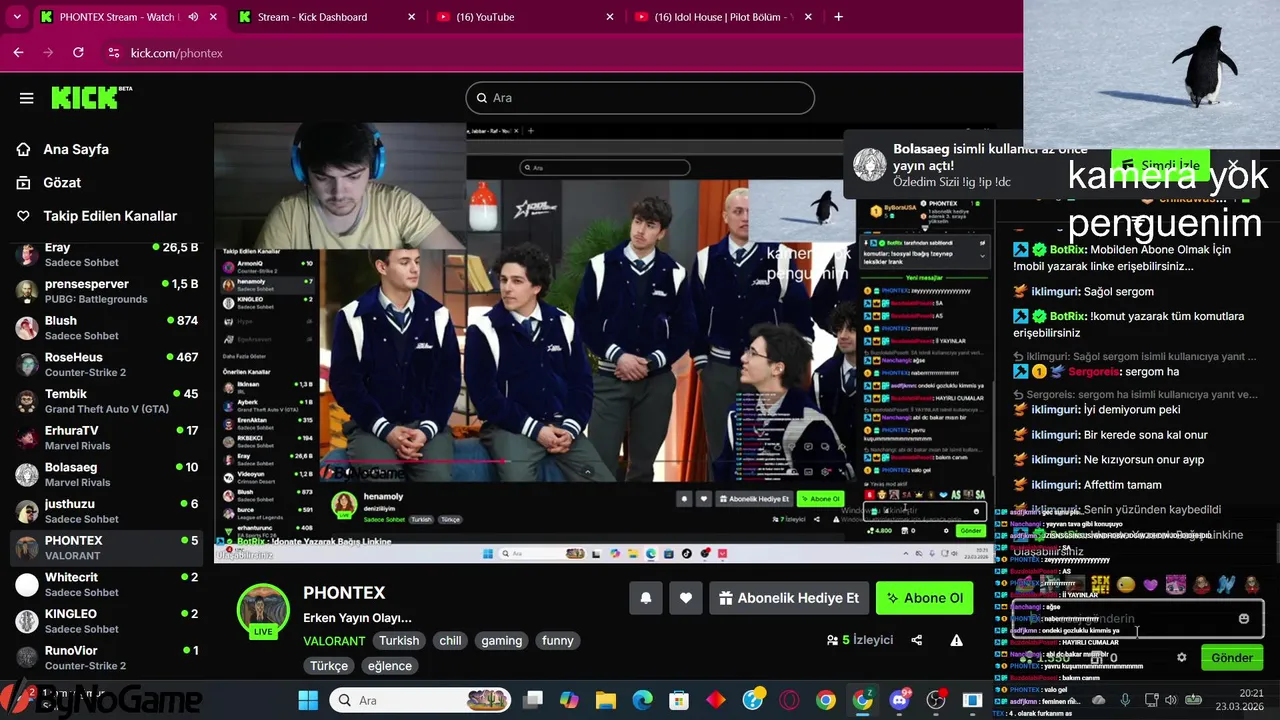Image resolution: width=1280 pixels, height=720 pixels.
Task: Open Windows Start menu
Action: [x=308, y=700]
